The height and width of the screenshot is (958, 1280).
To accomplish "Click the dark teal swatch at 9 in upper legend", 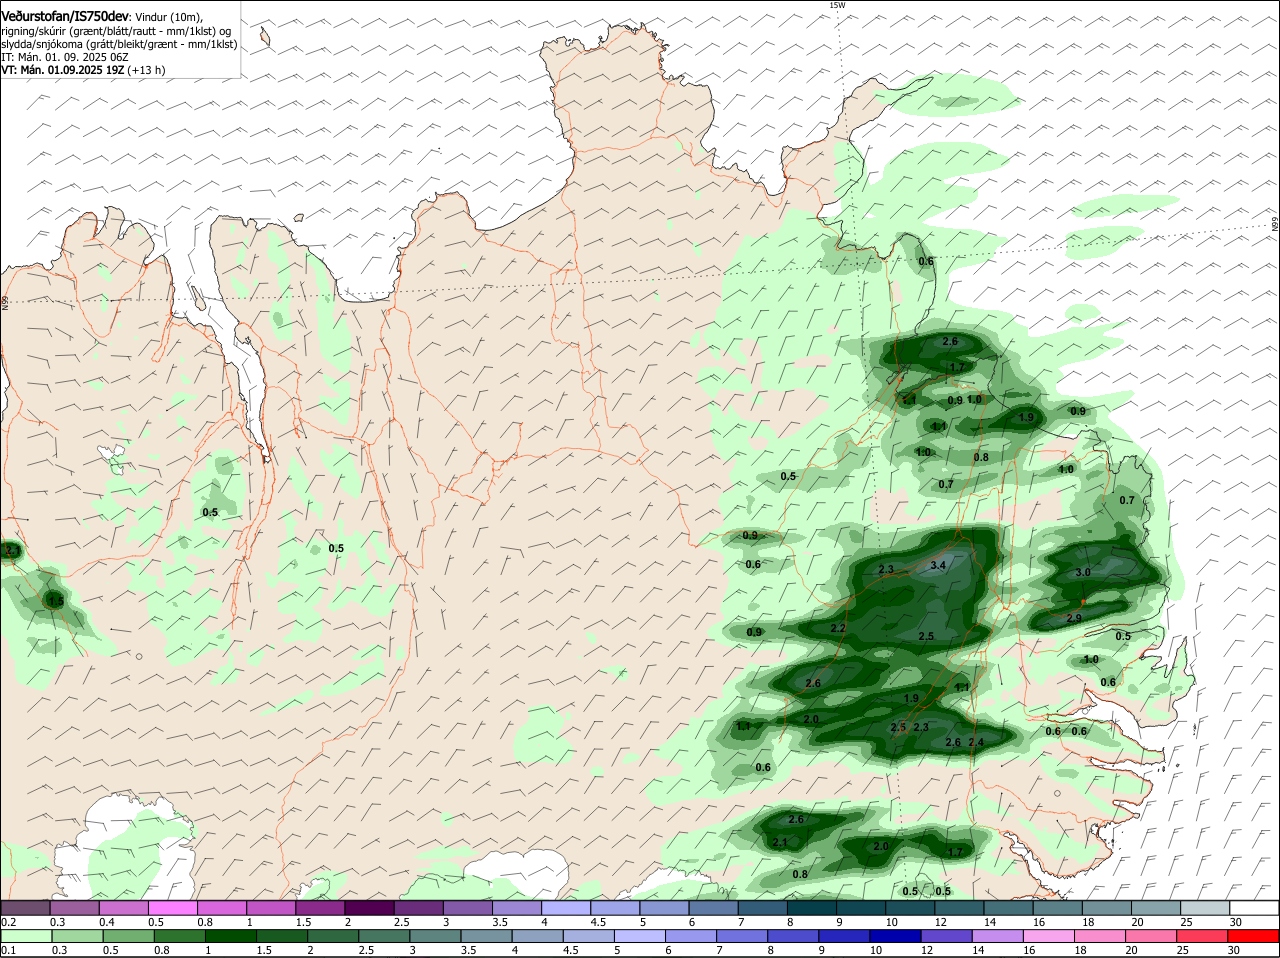I will tap(863, 907).
